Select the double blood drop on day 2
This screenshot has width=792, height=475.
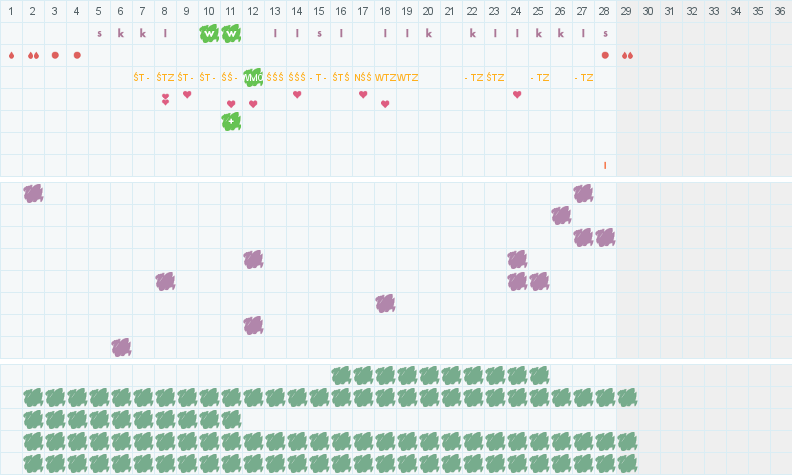[33, 55]
